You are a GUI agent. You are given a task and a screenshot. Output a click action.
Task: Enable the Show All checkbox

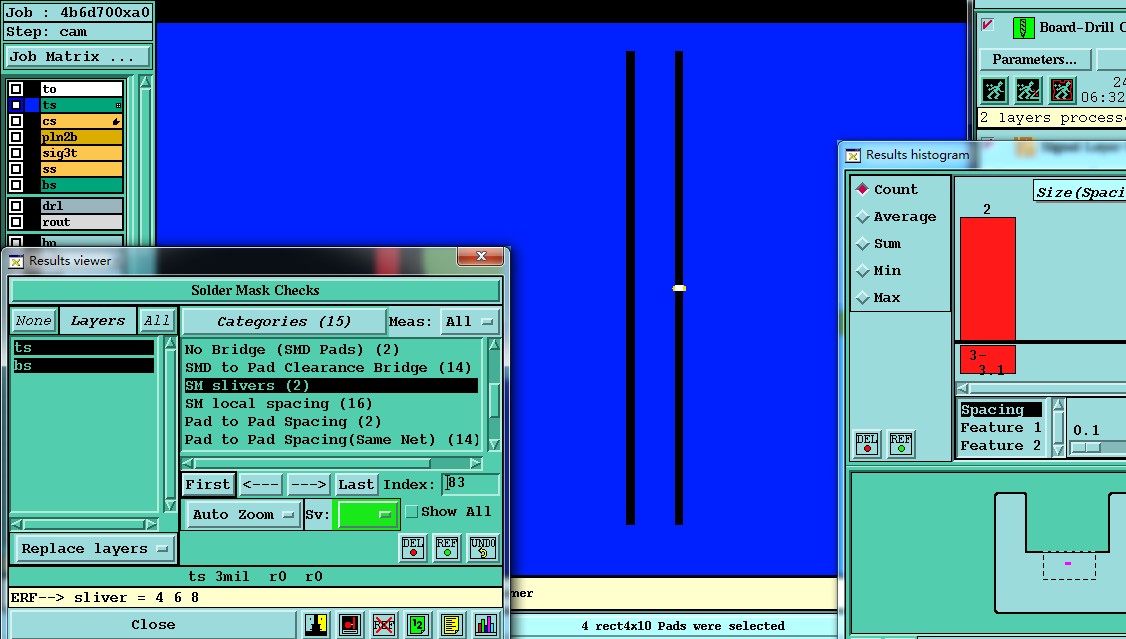click(411, 512)
